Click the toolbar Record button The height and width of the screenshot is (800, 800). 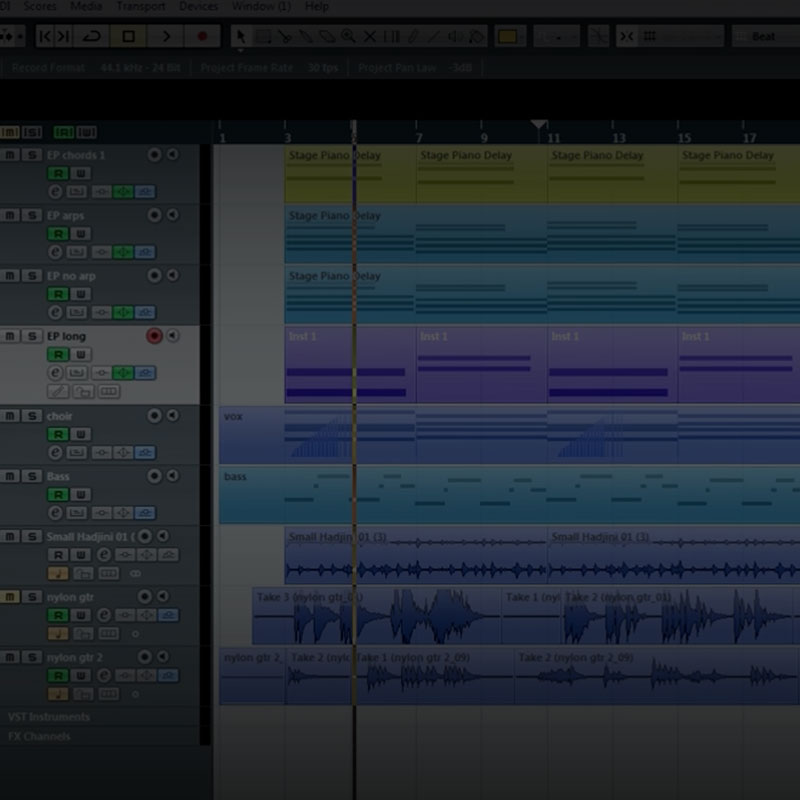(x=203, y=37)
